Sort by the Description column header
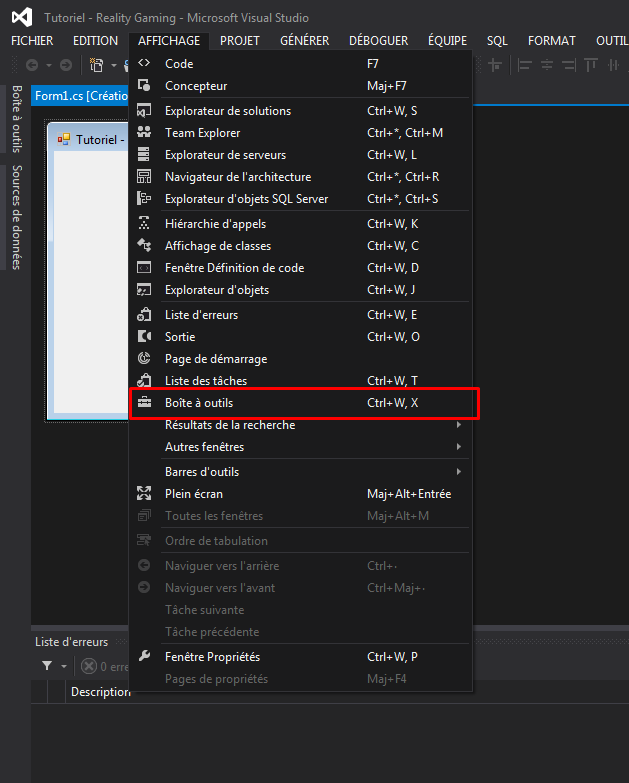Screen dimensions: 629x783 tap(100, 692)
